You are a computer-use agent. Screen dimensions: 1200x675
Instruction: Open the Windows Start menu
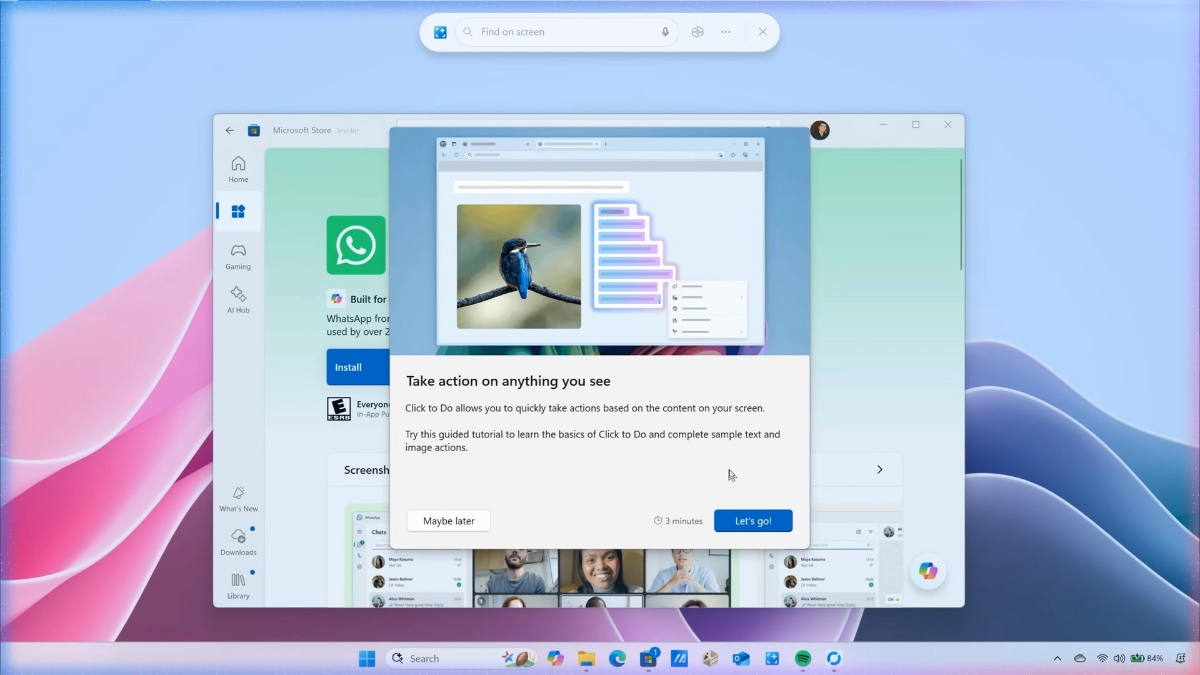[367, 658]
